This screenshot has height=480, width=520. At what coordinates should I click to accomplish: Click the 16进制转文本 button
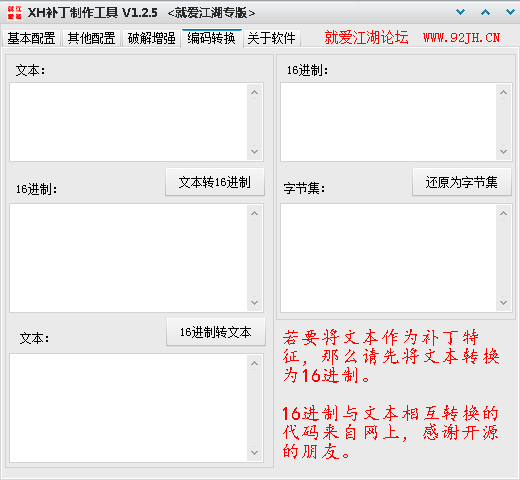coord(216,332)
